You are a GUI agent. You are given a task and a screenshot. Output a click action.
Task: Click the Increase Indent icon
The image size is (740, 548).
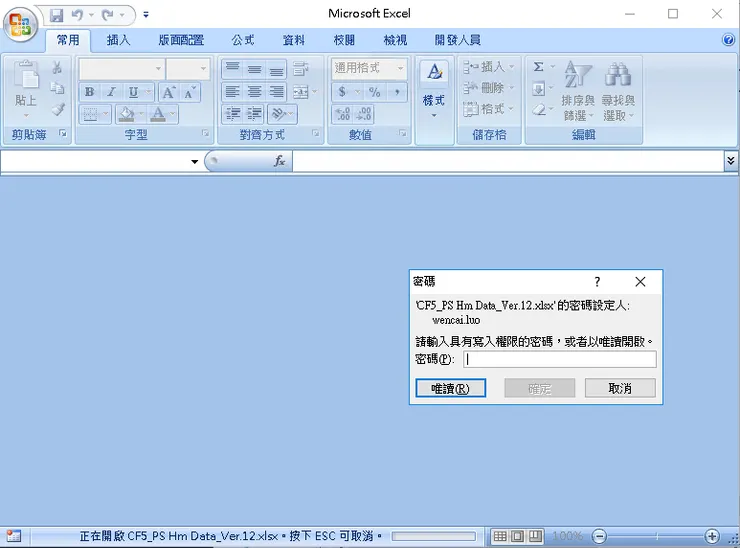(254, 114)
